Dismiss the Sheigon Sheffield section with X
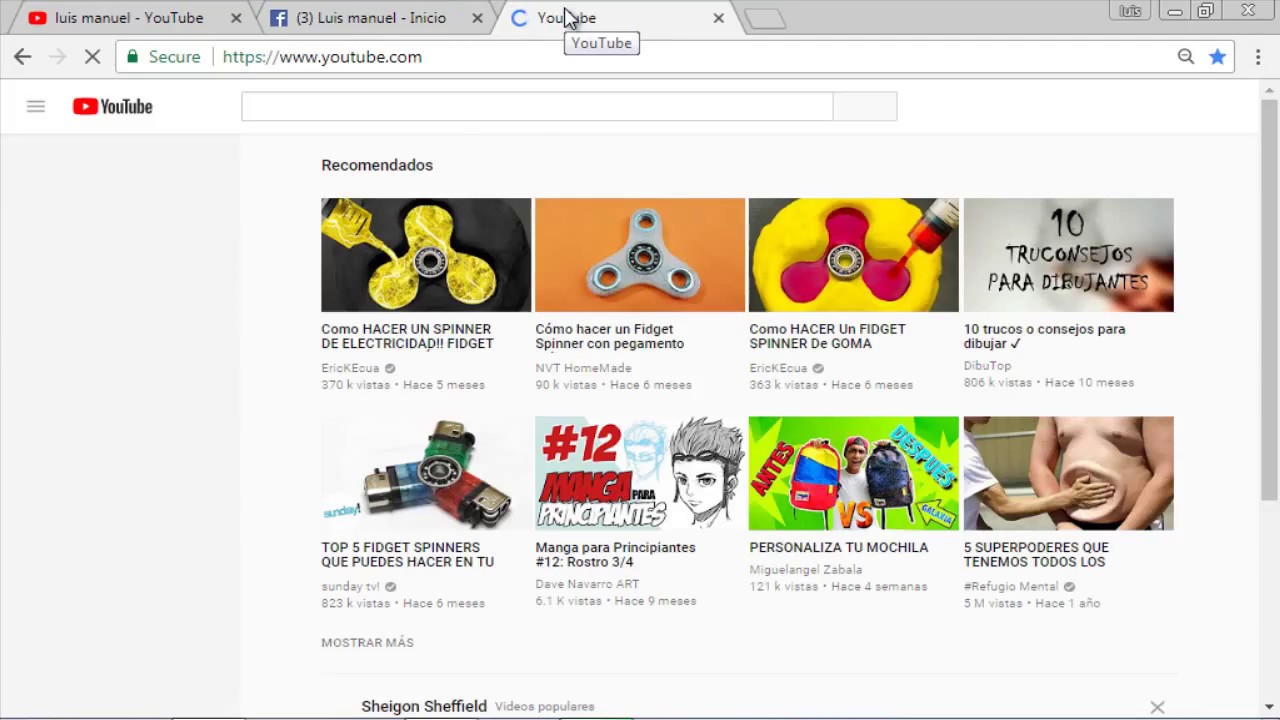 [1157, 707]
